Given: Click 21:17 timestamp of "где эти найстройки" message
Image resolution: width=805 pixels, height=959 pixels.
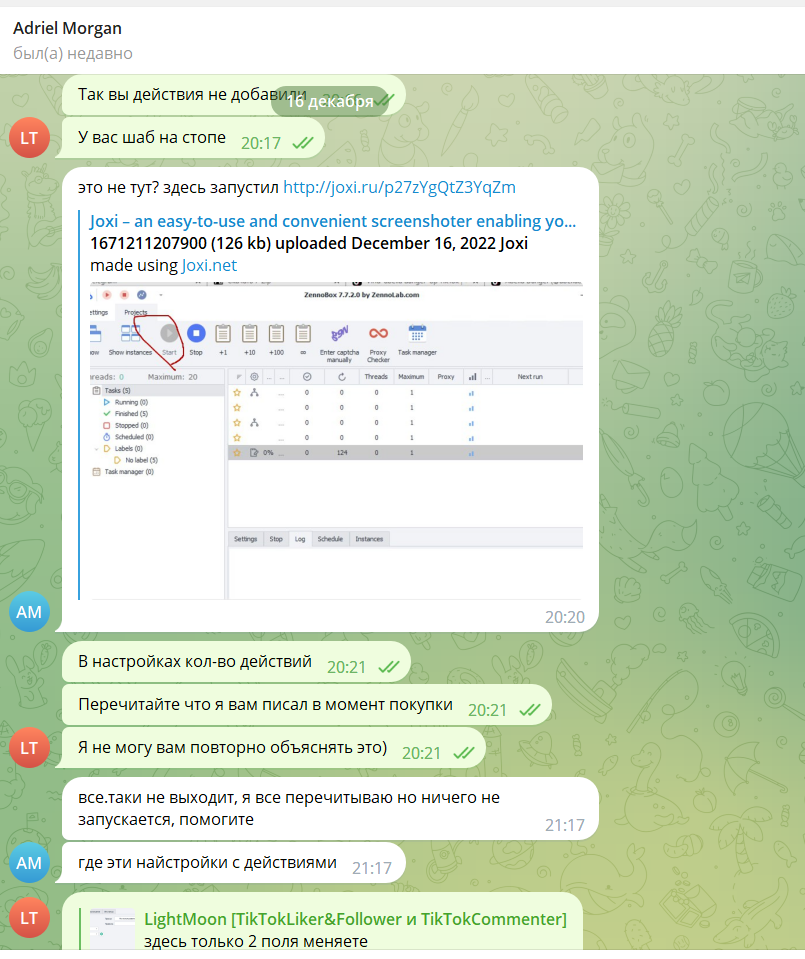Looking at the screenshot, I should [x=372, y=868].
